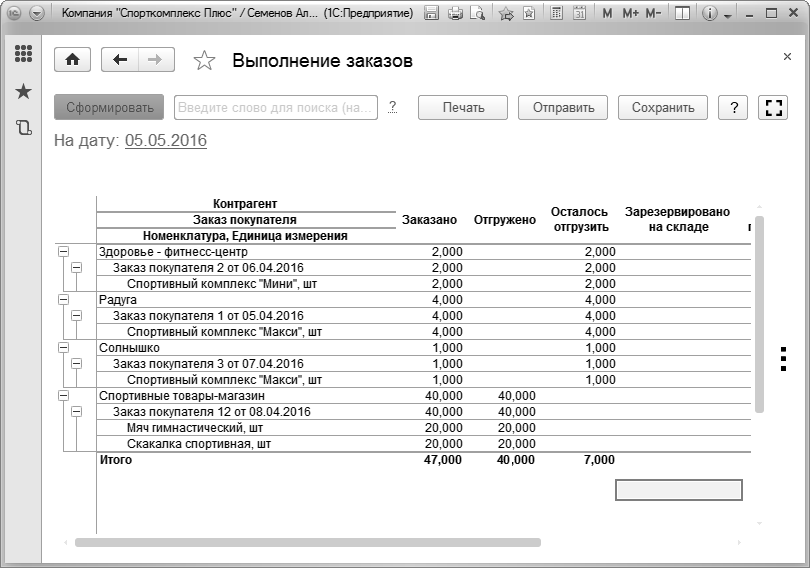810x568 pixels.
Task: Expand report to full screen
Action: 773,107
